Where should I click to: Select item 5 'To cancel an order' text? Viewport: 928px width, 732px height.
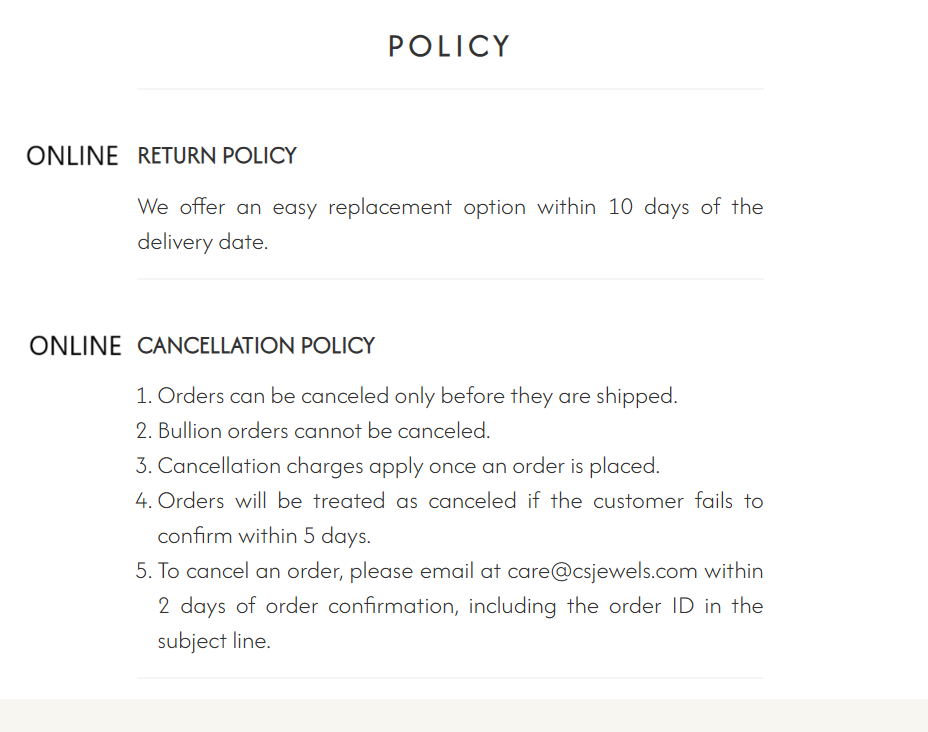pos(449,606)
